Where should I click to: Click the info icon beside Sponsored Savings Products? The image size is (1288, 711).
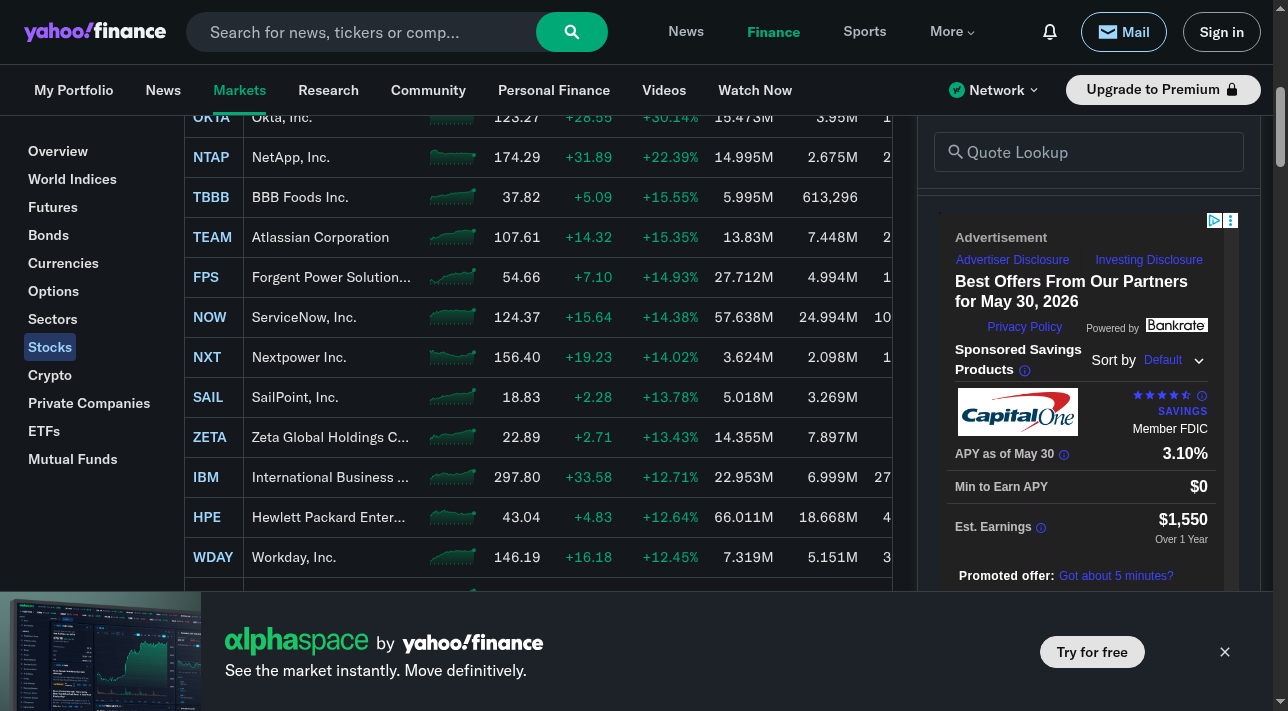point(1025,371)
